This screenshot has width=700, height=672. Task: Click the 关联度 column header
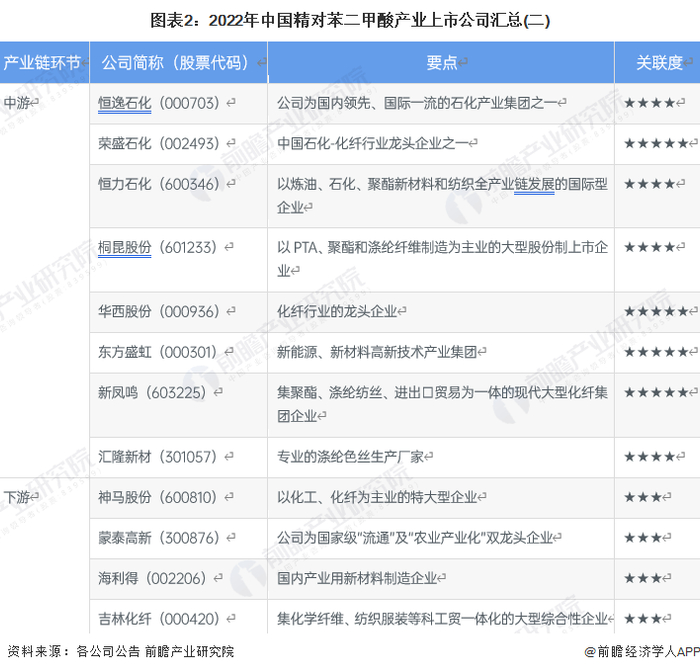(x=659, y=63)
